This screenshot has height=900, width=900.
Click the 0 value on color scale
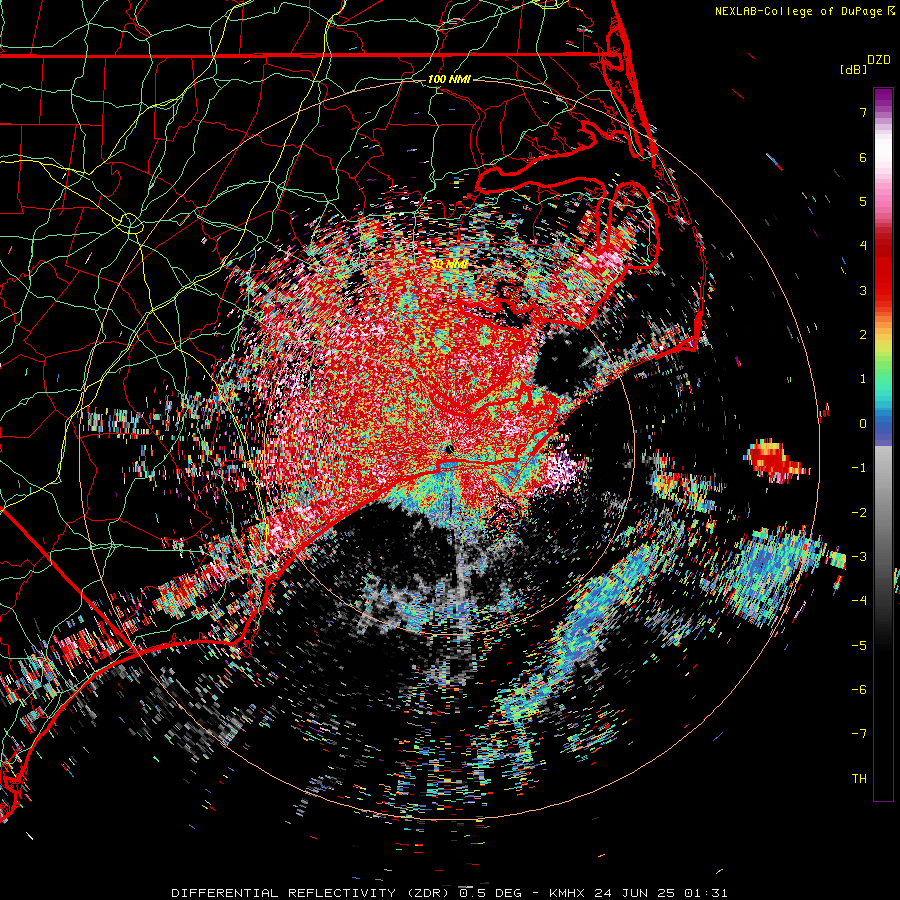863,424
